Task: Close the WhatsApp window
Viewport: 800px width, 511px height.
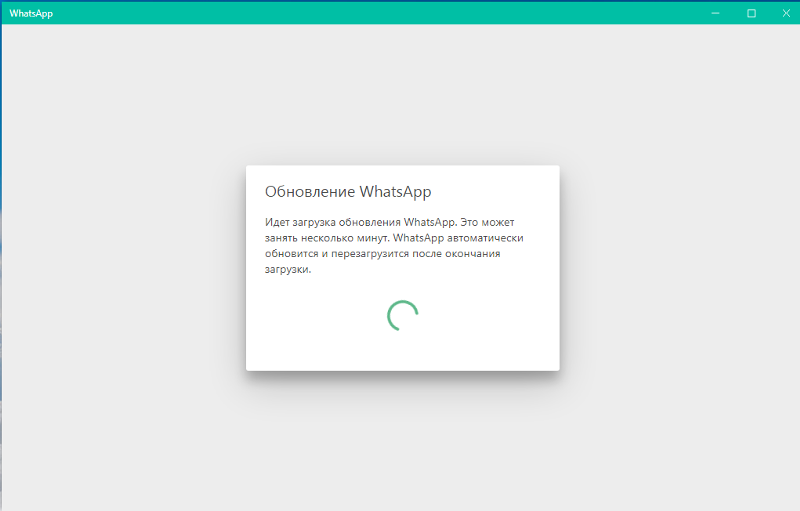Action: pyautogui.click(x=786, y=13)
